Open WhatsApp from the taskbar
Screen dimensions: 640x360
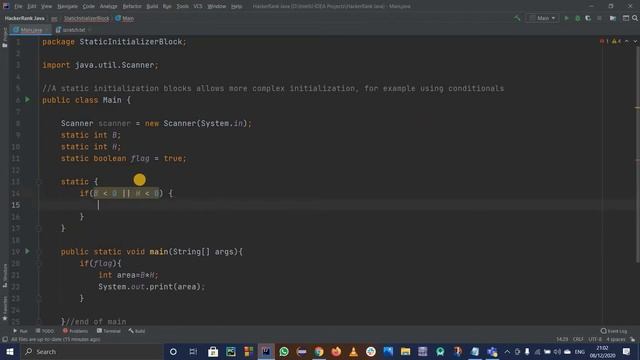click(284, 351)
